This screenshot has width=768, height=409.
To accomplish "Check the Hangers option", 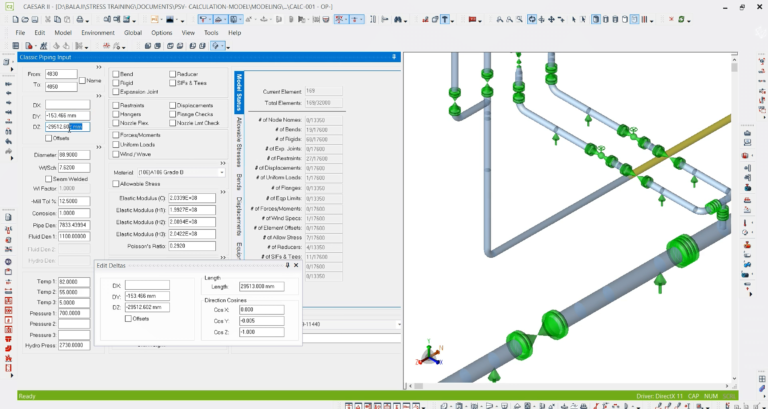I will click(x=116, y=114).
